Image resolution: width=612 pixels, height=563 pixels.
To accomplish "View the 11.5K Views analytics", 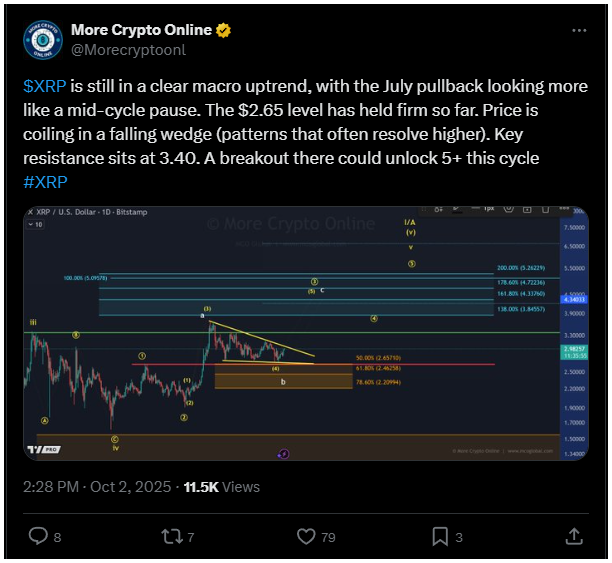I will 221,487.
